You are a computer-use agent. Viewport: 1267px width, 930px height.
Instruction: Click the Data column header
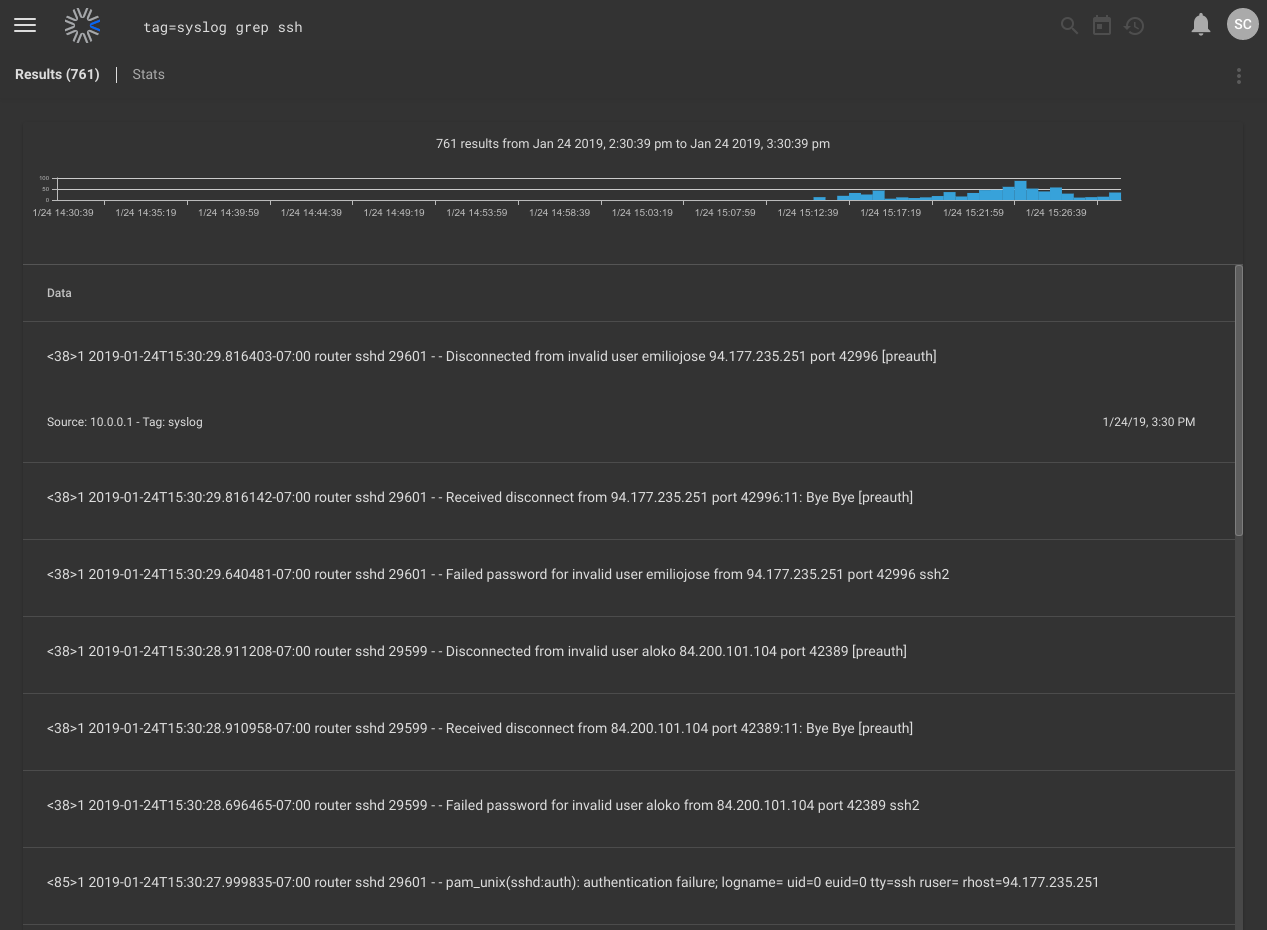pos(59,293)
